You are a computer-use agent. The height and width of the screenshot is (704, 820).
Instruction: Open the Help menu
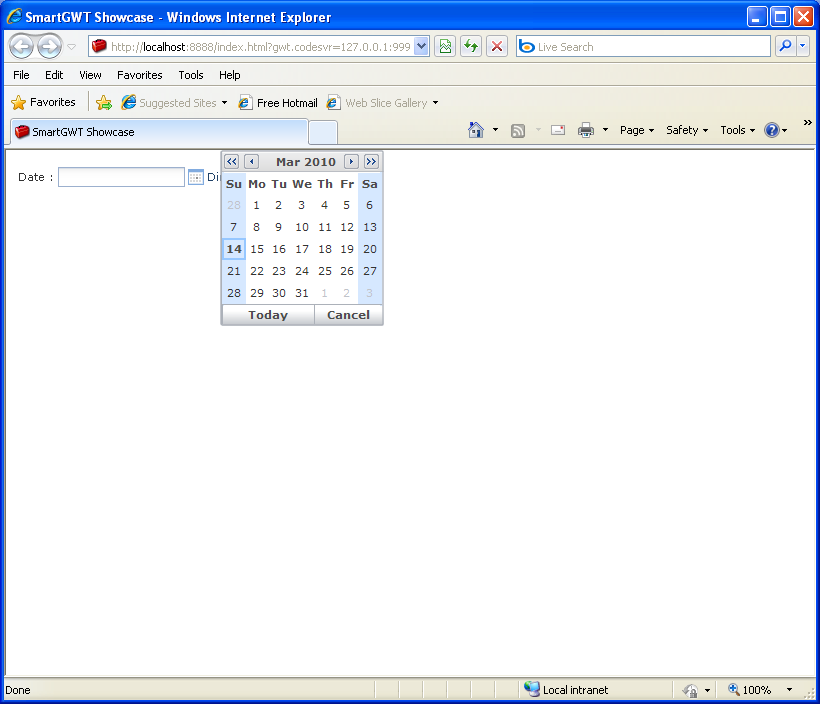pos(230,75)
